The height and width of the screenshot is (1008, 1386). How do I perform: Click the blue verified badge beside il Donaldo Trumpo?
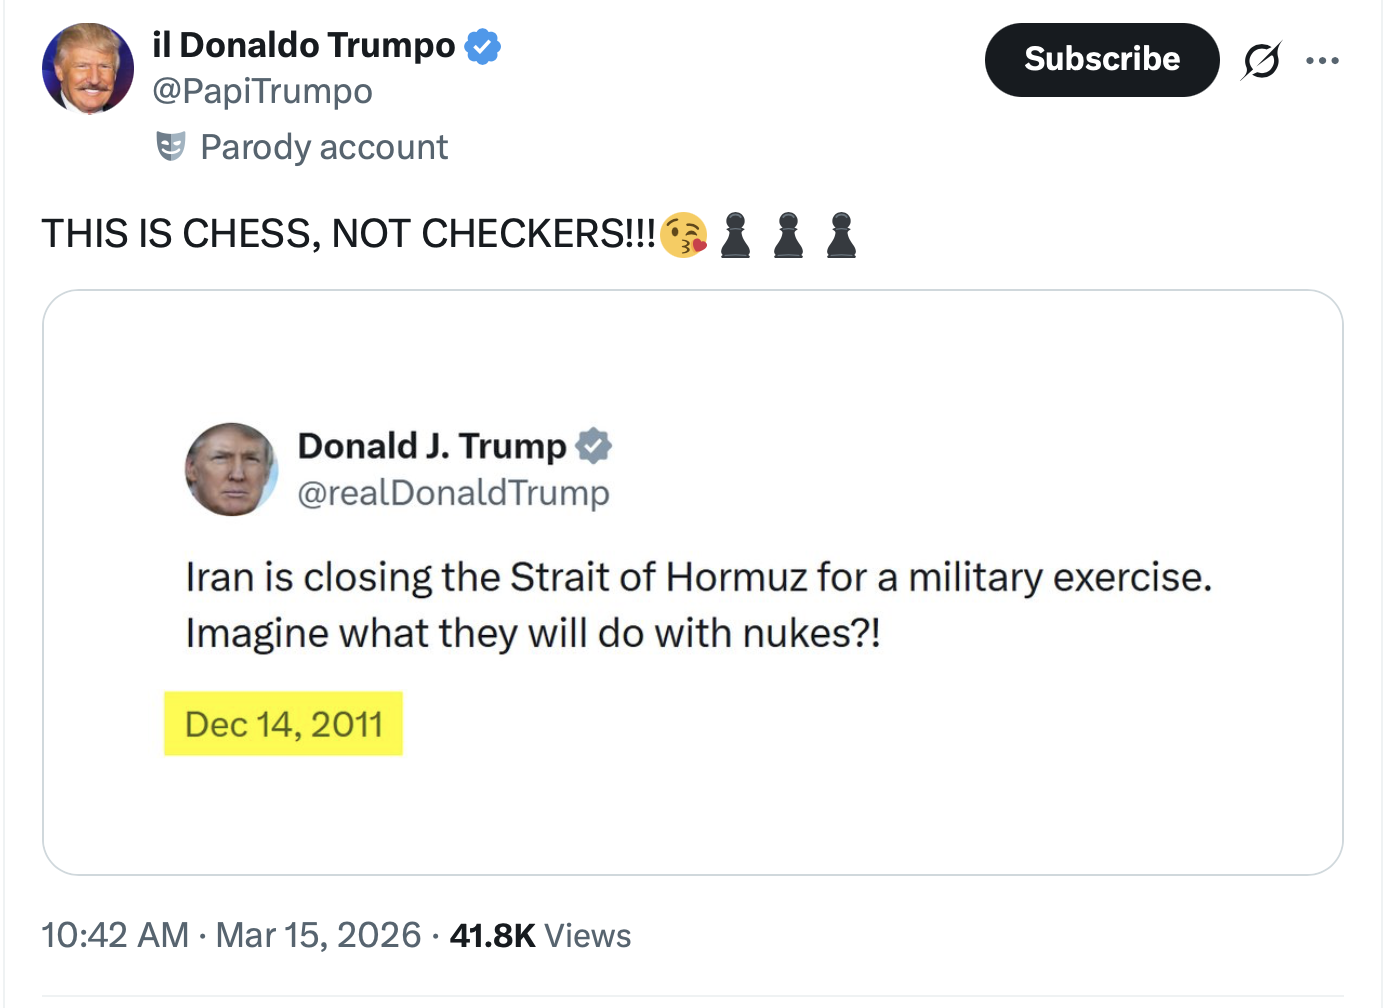point(483,46)
